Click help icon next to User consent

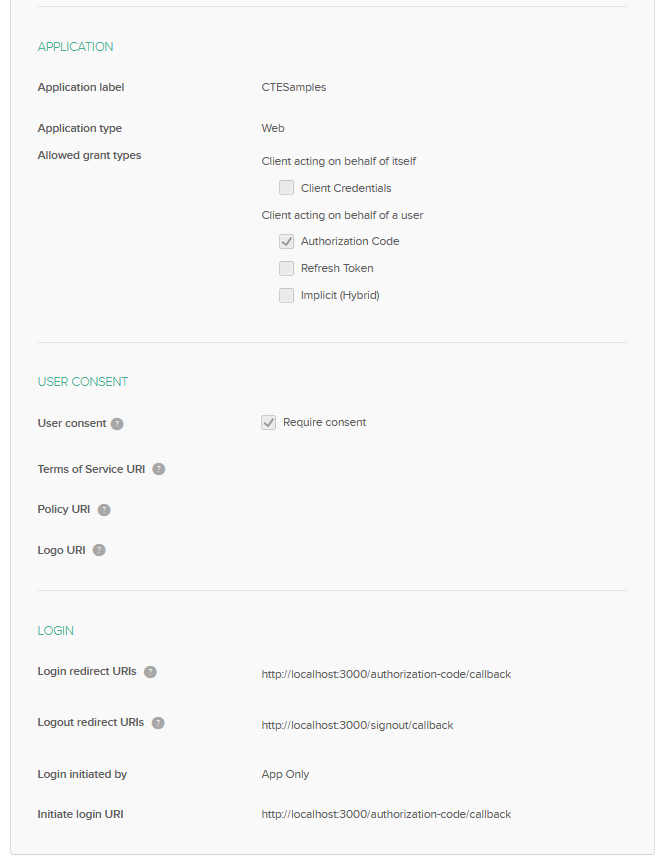[117, 424]
